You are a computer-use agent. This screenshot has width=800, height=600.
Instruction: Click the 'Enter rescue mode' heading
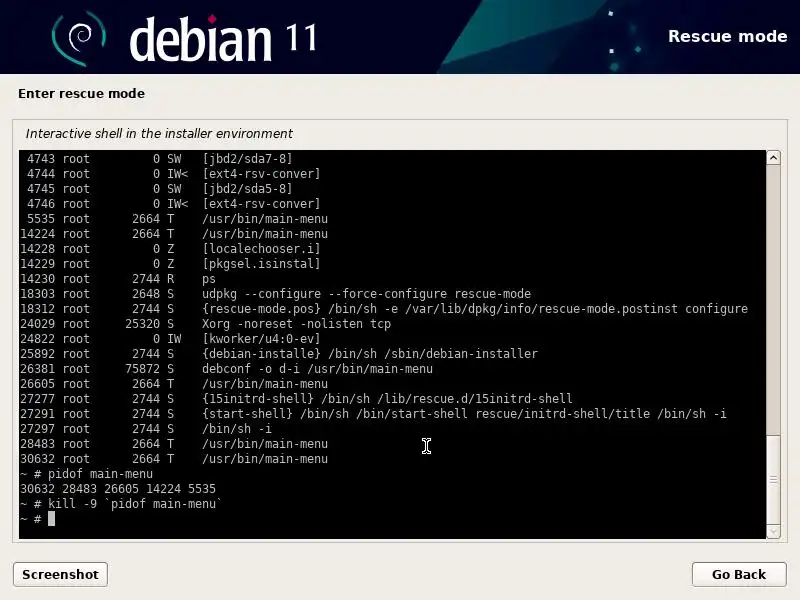[81, 93]
